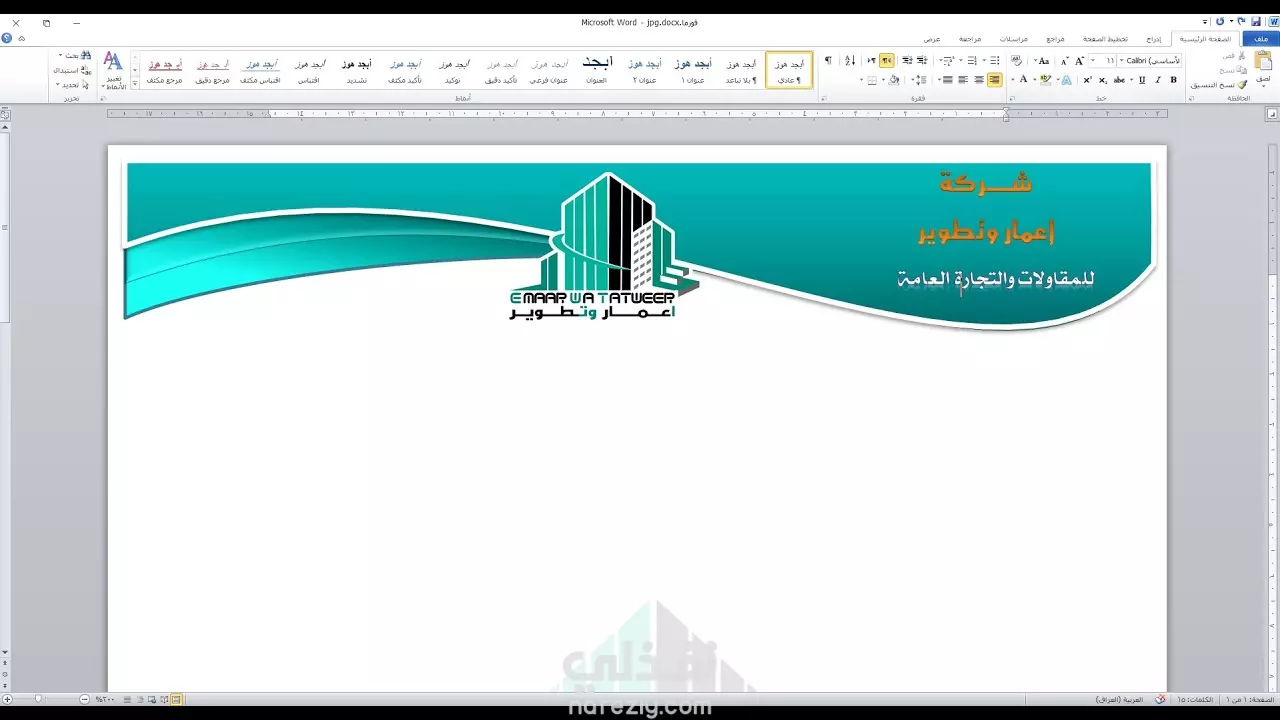Apply Italic (I) formatting
This screenshot has height=720, width=1280.
(x=1157, y=80)
